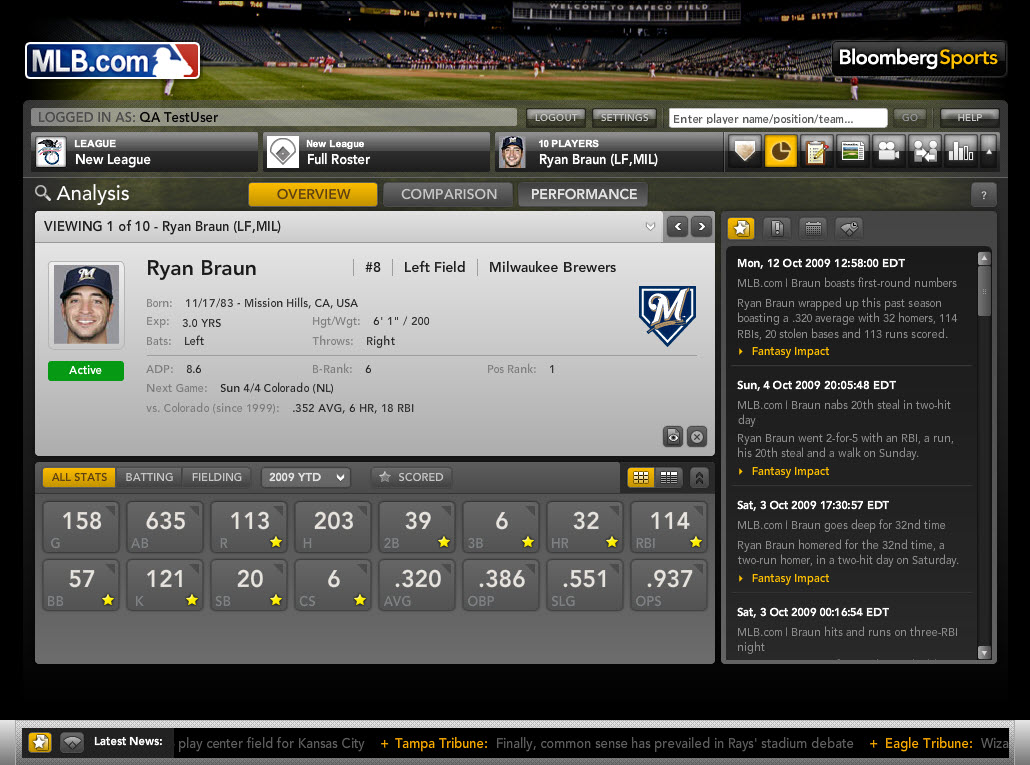Switch to the PERFORMANCE tab
The image size is (1030, 765).
click(x=584, y=194)
